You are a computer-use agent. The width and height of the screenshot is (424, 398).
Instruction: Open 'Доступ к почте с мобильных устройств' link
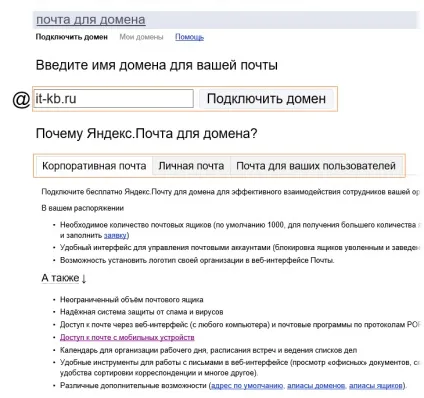click(127, 337)
